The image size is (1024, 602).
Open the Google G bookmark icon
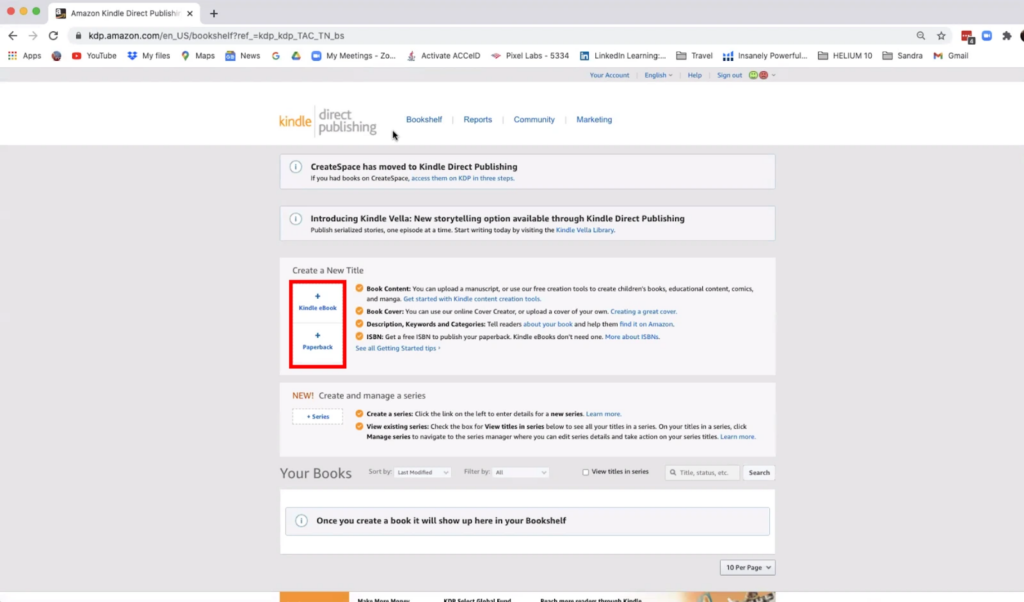[x=276, y=55]
